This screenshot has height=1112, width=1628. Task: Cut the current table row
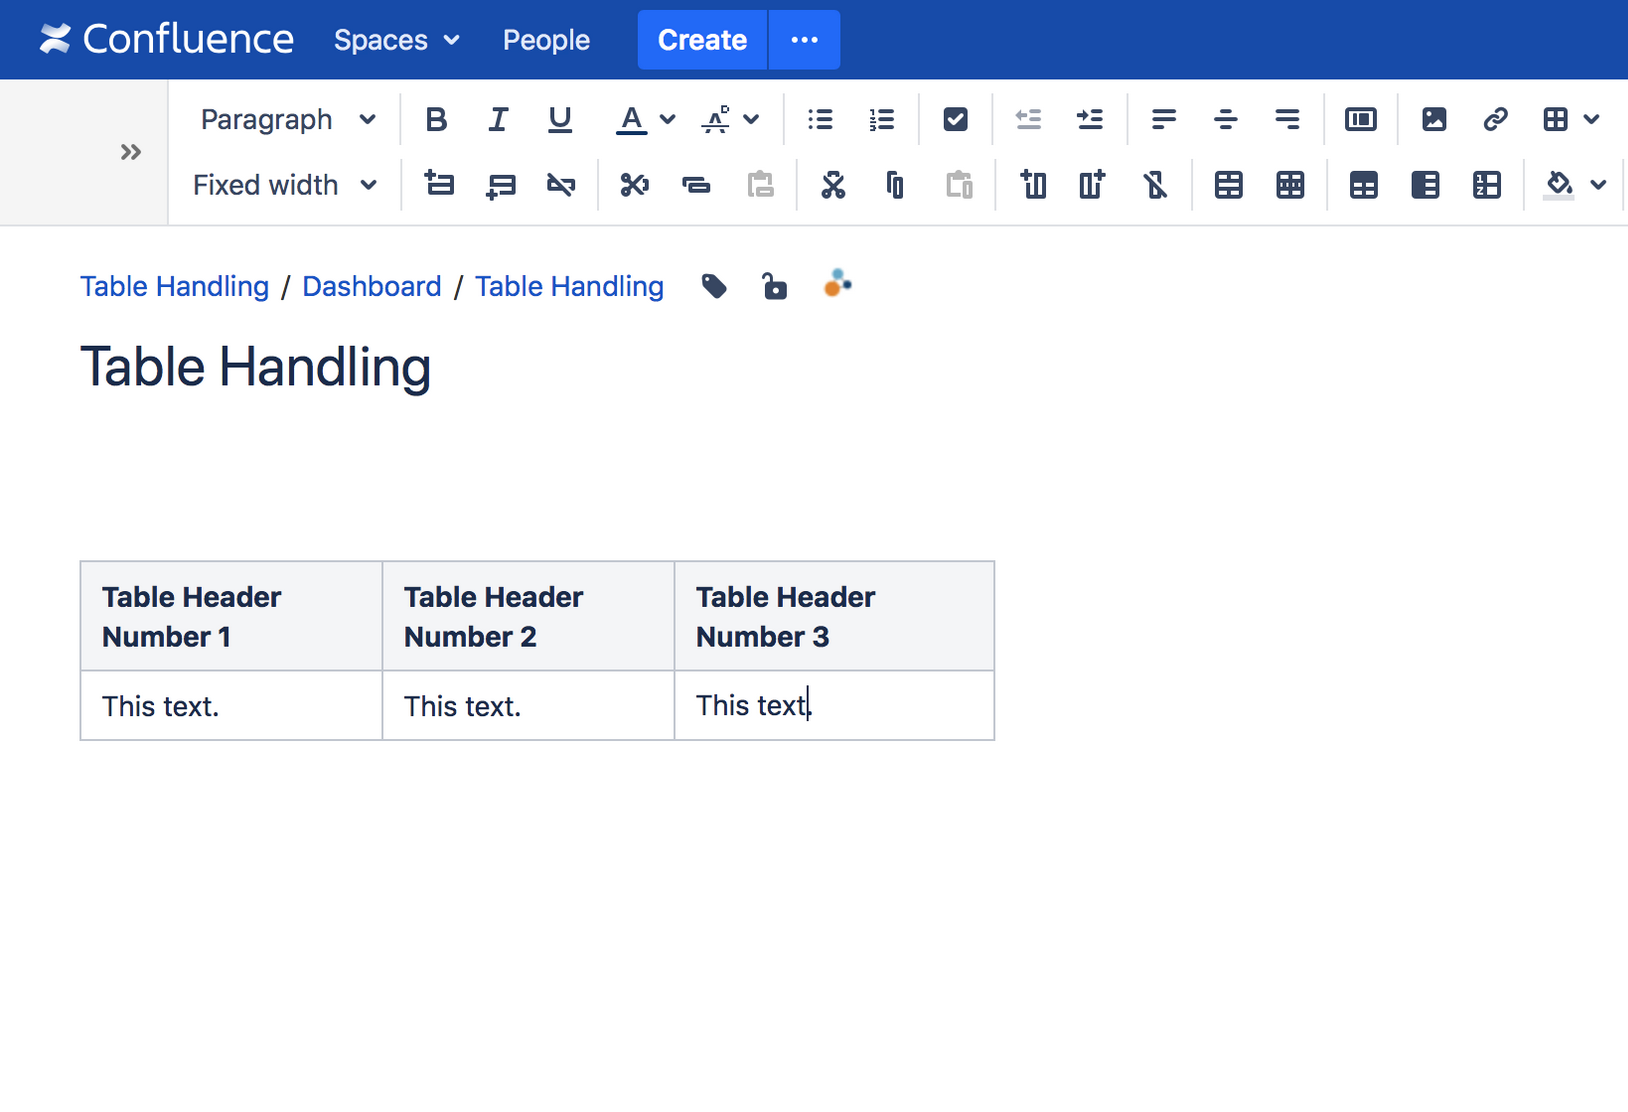click(634, 184)
